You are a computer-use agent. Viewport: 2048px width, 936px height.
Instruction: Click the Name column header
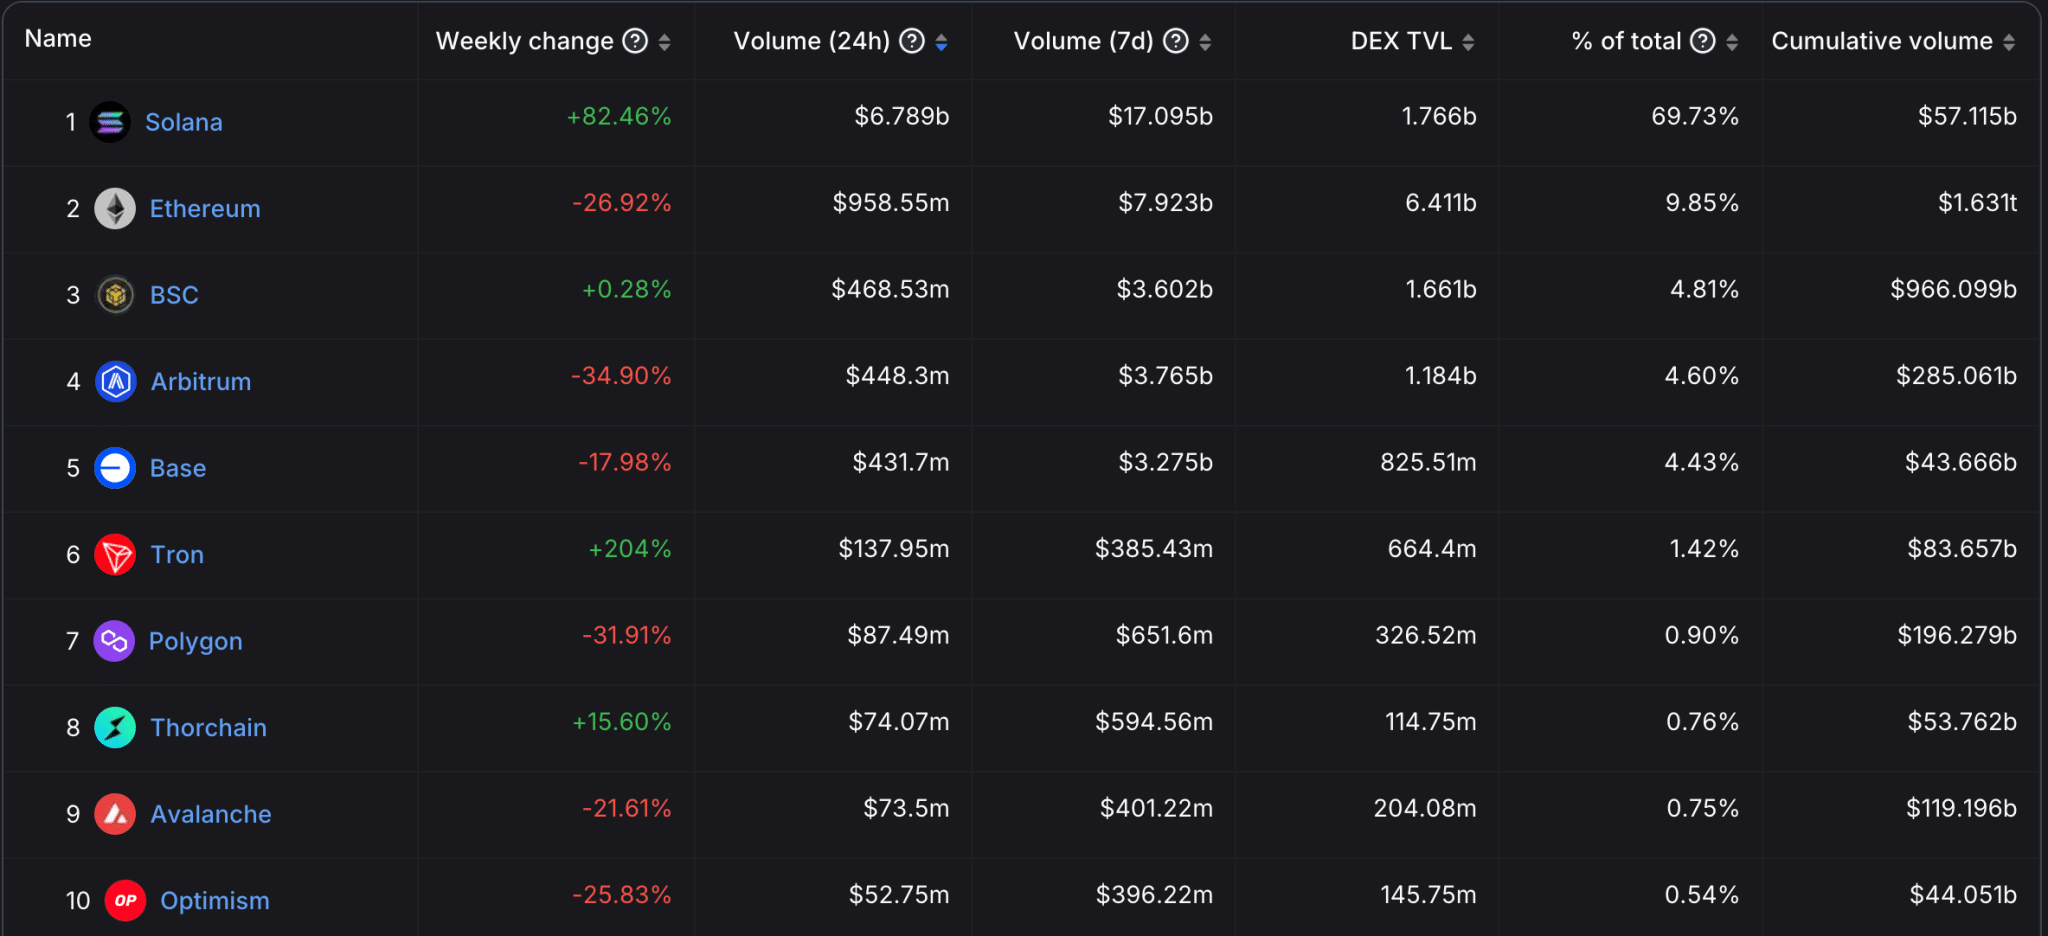click(58, 39)
